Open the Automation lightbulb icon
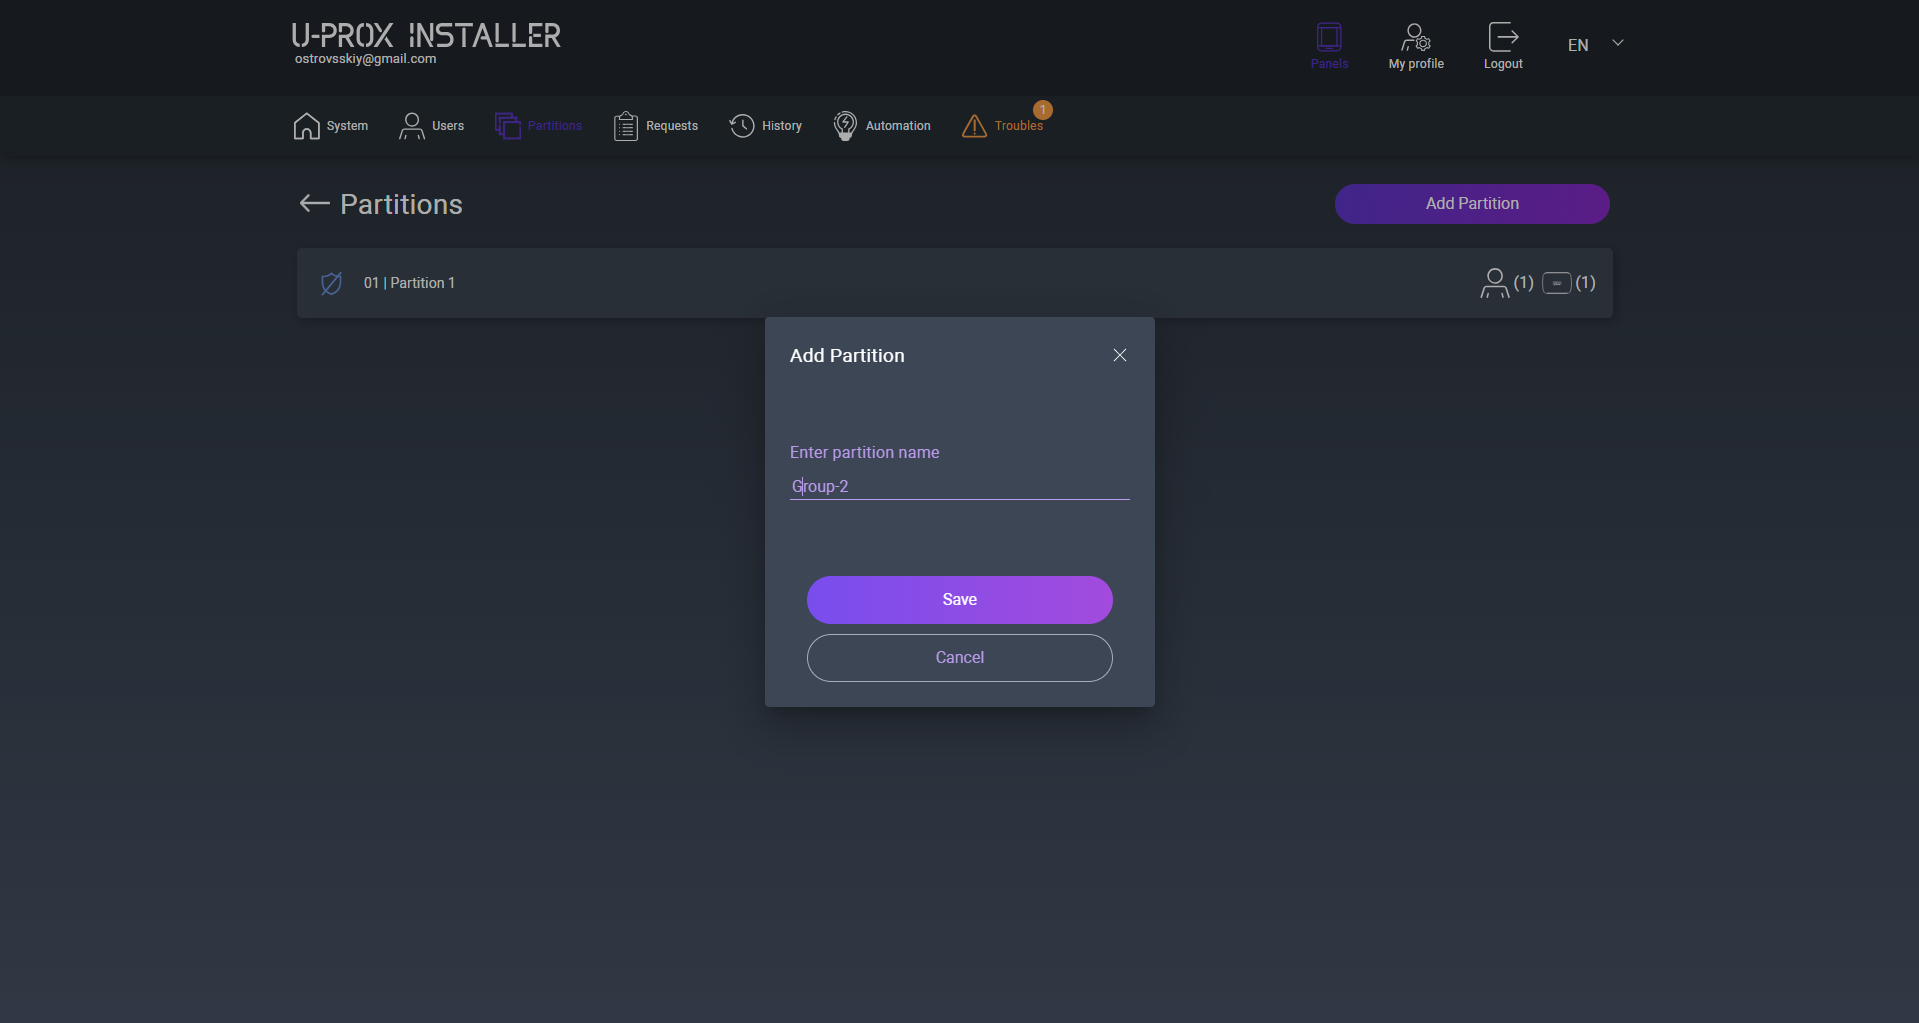 [845, 126]
